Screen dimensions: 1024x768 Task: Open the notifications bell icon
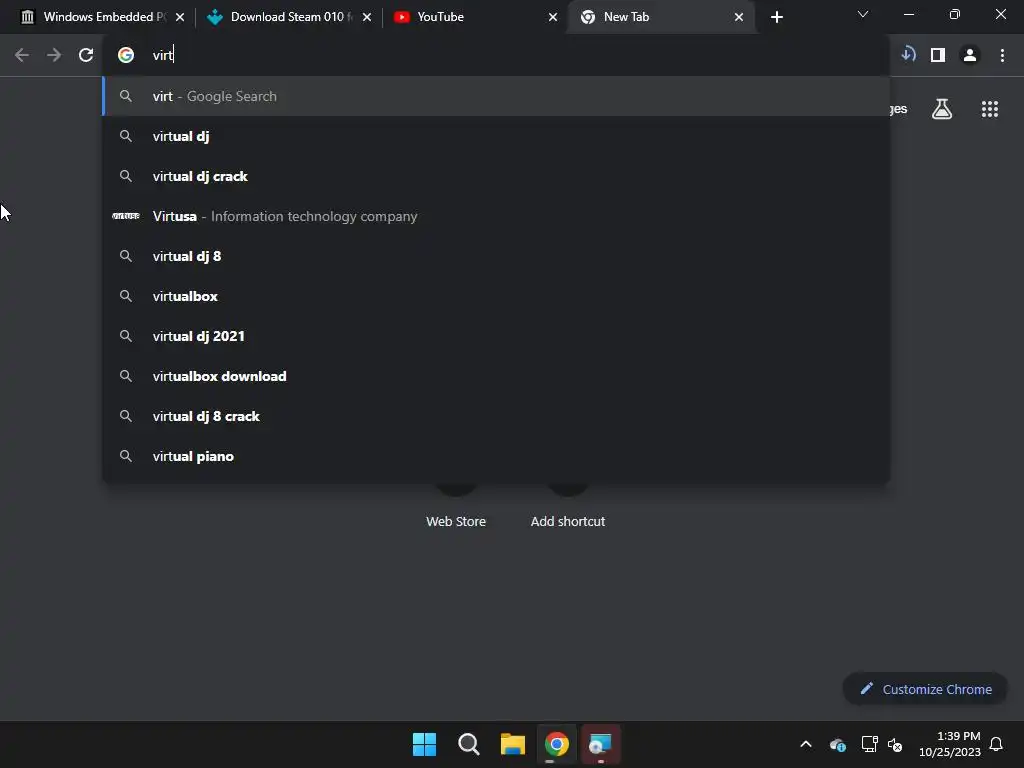pyautogui.click(x=996, y=744)
